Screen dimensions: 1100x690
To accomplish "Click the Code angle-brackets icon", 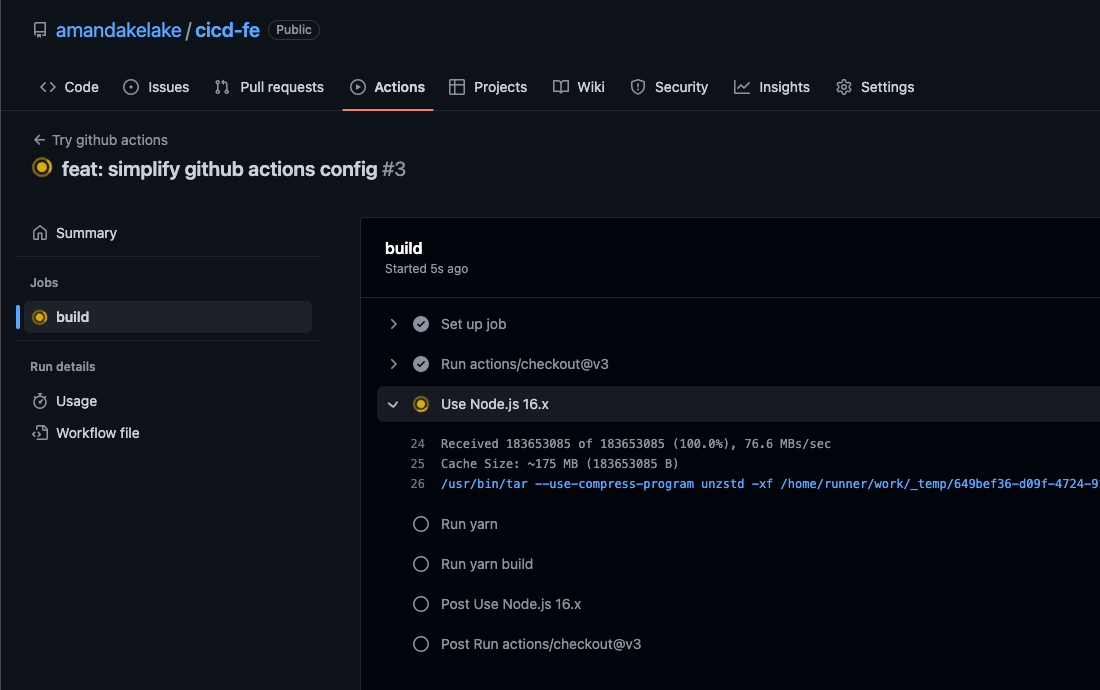I will click(48, 87).
